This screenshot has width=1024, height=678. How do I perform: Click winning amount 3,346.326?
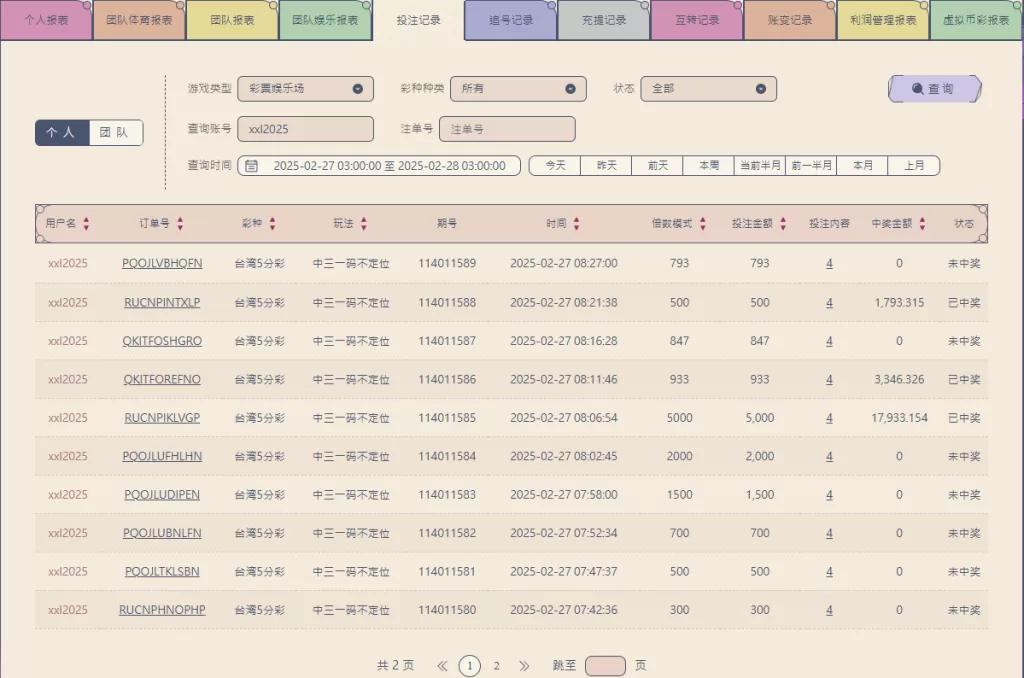click(x=899, y=379)
